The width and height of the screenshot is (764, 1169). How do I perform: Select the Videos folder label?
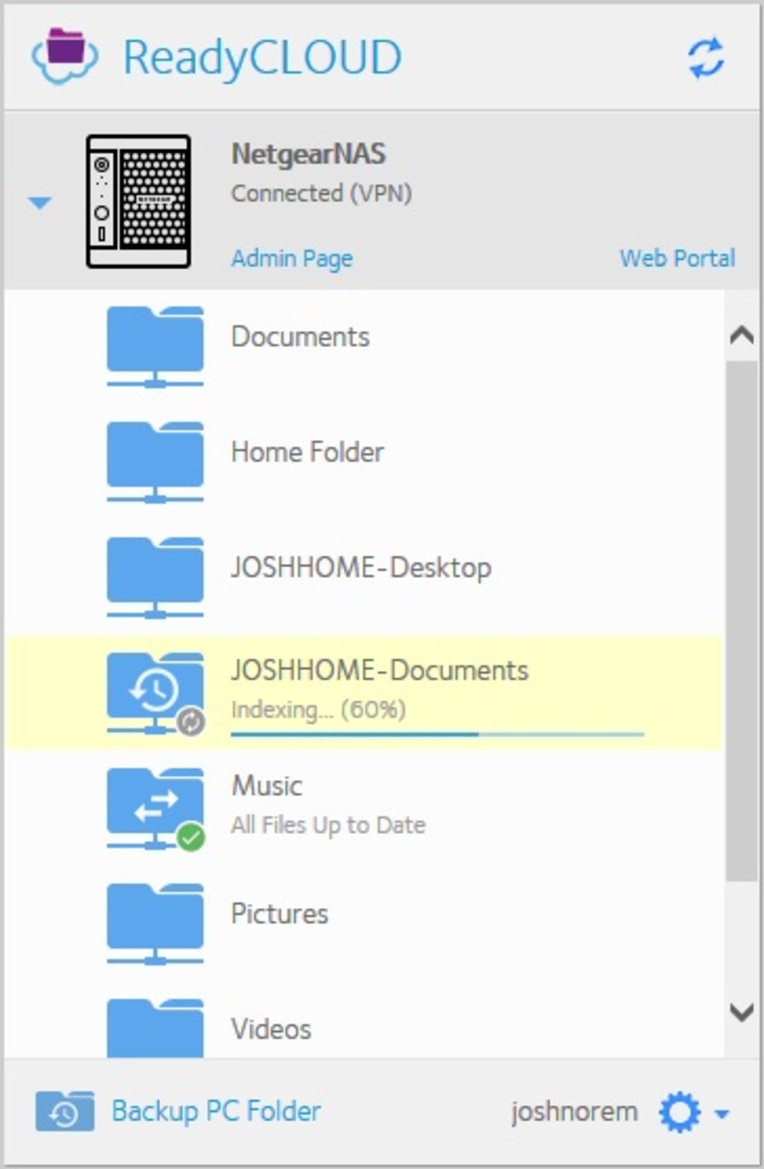click(271, 1030)
